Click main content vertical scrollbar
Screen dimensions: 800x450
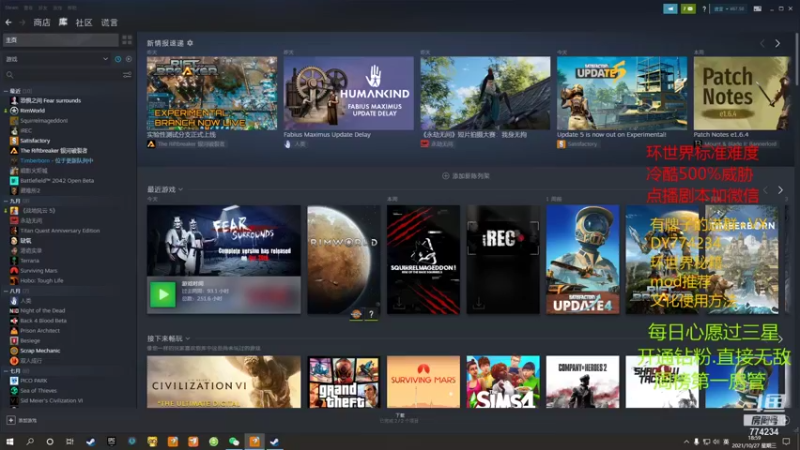click(x=796, y=60)
